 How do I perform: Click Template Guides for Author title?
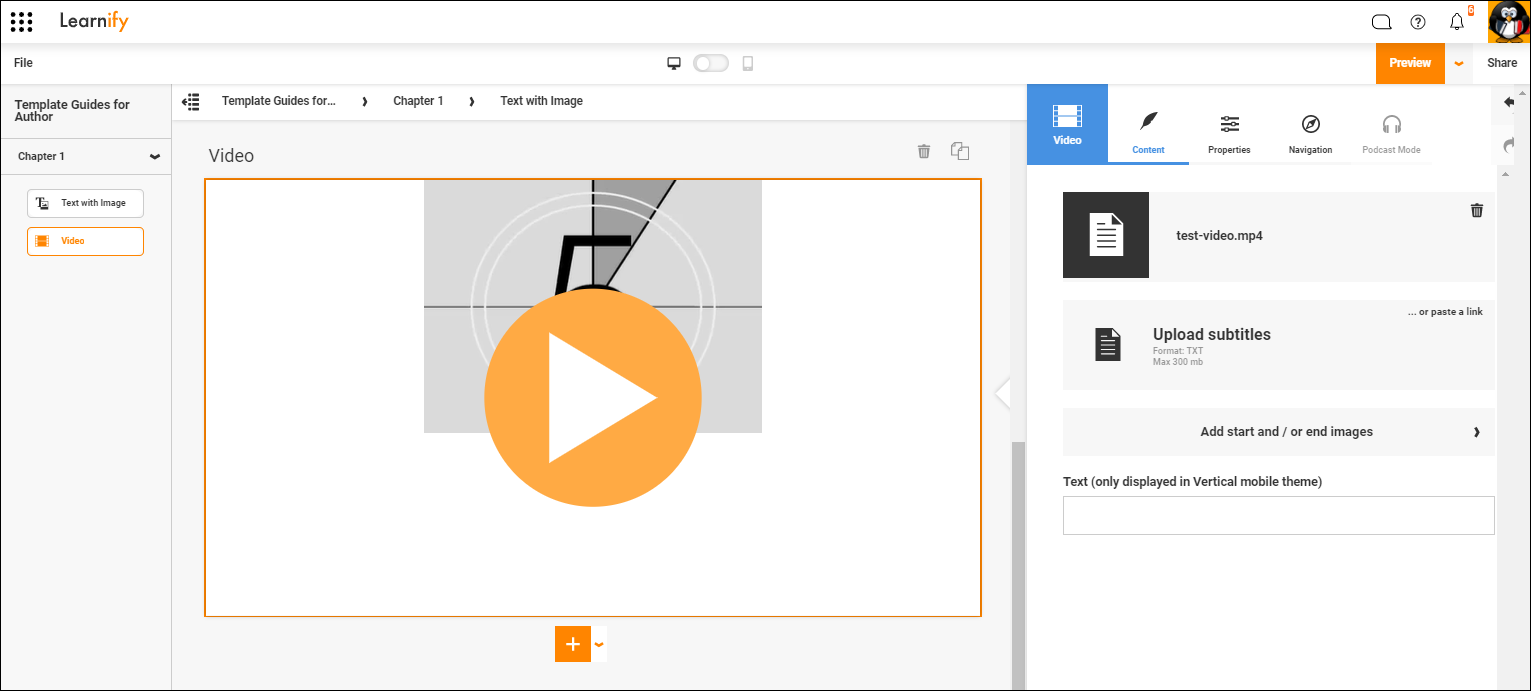(x=72, y=111)
